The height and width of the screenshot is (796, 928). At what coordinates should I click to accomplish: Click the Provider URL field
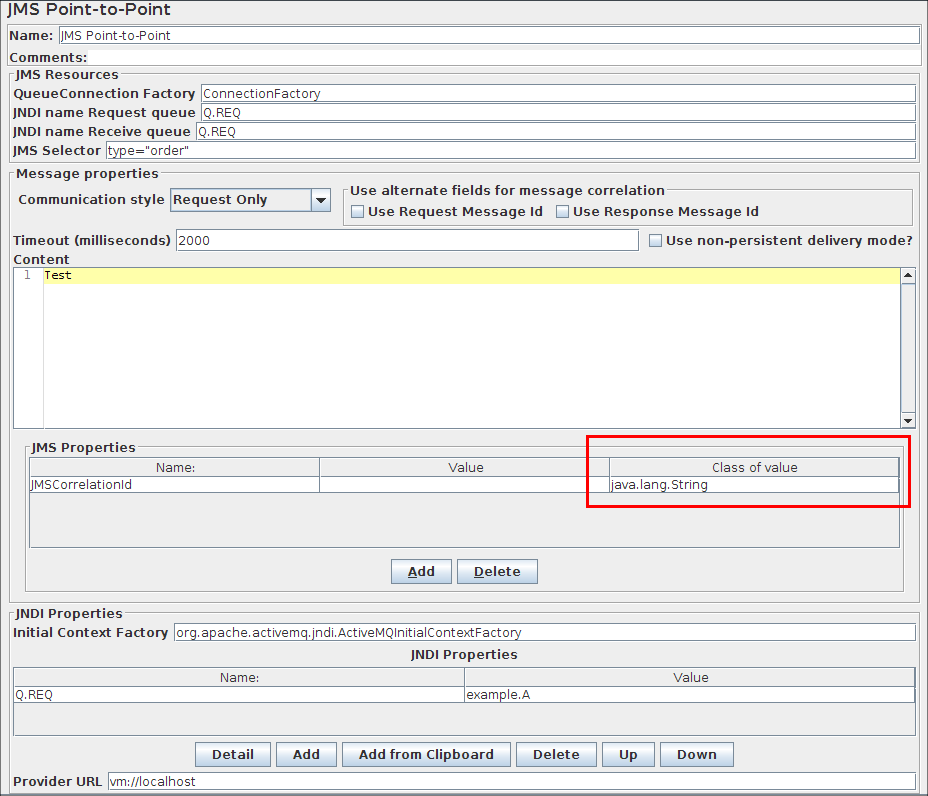point(510,781)
